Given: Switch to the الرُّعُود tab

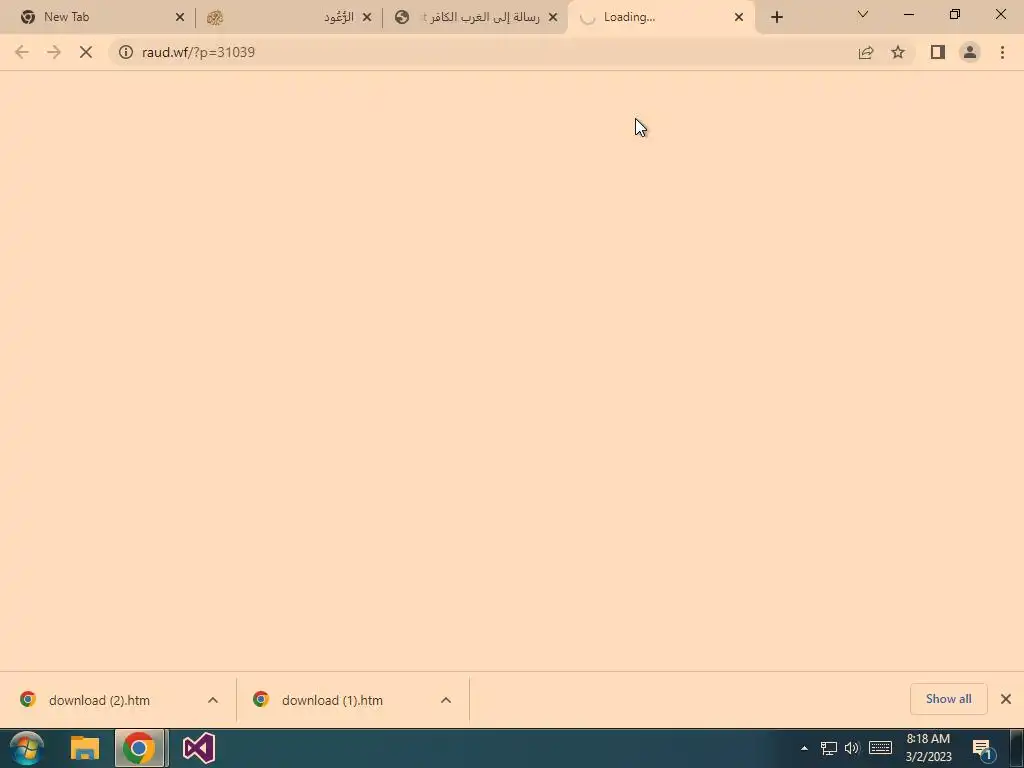Looking at the screenshot, I should pos(289,17).
